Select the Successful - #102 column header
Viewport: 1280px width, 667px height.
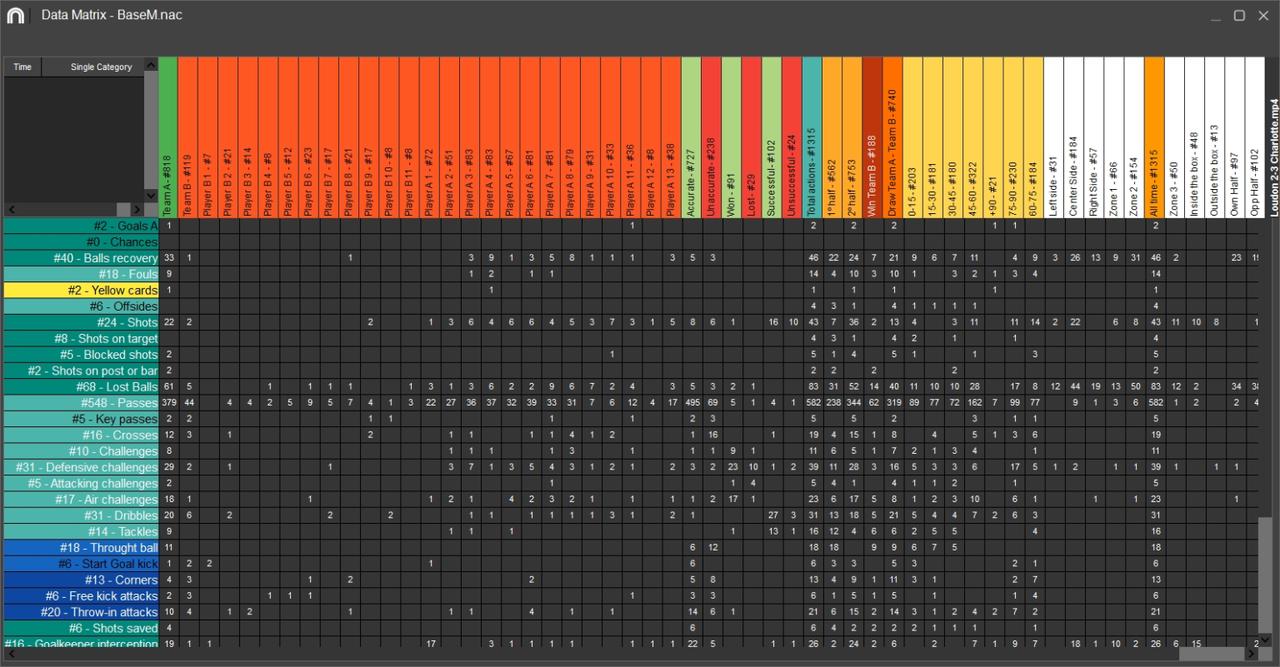[772, 137]
